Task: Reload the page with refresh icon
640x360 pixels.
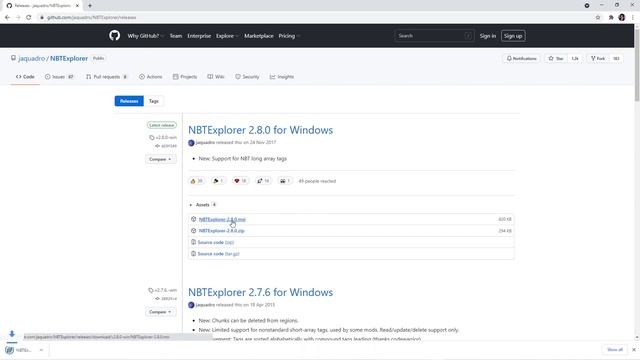Action: tap(29, 18)
